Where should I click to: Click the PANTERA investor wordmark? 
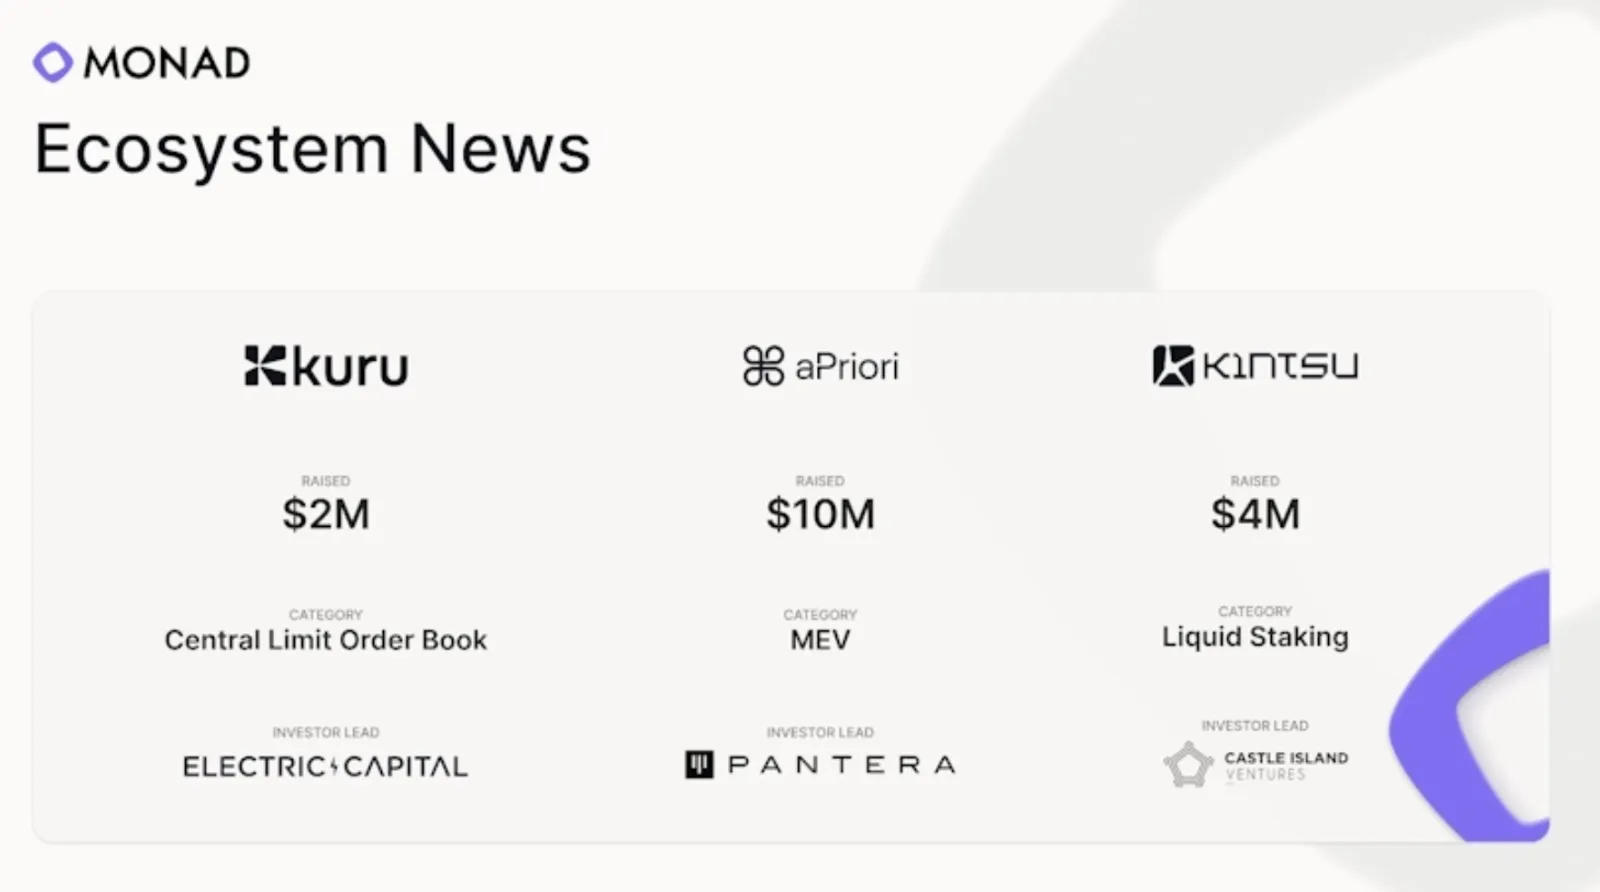(x=842, y=765)
